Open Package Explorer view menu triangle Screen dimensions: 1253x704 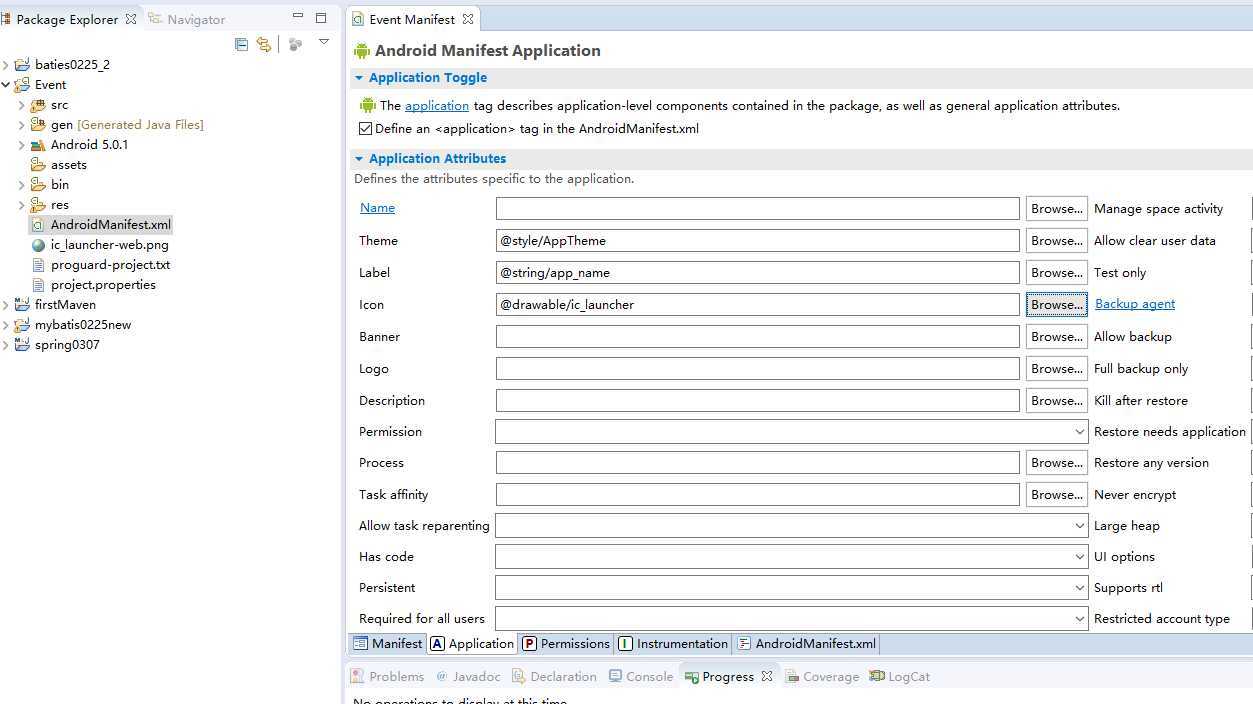[x=324, y=42]
